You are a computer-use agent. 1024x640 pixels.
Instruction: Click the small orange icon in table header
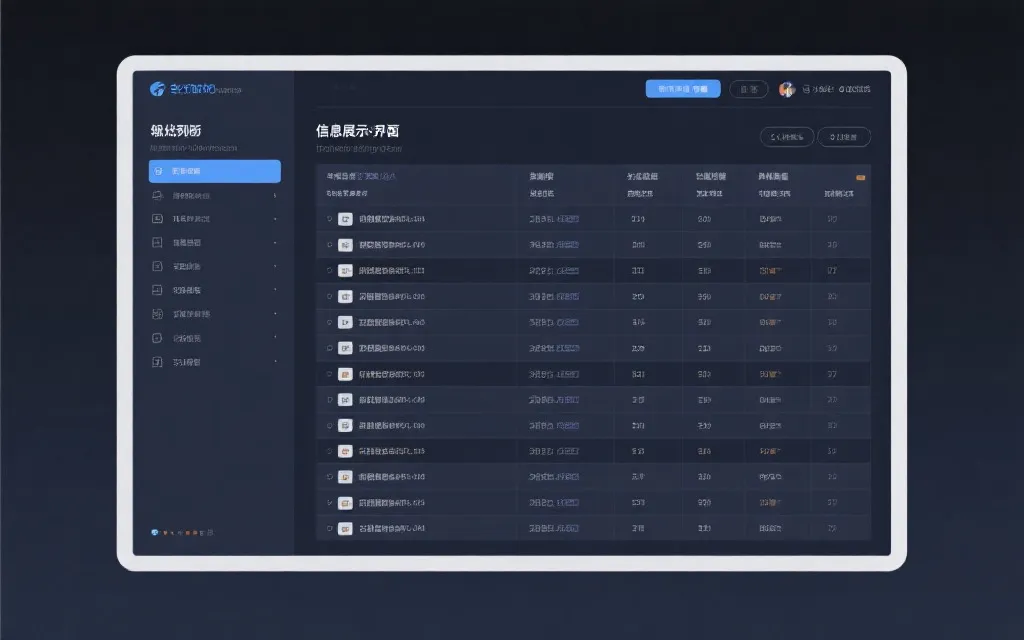click(860, 176)
